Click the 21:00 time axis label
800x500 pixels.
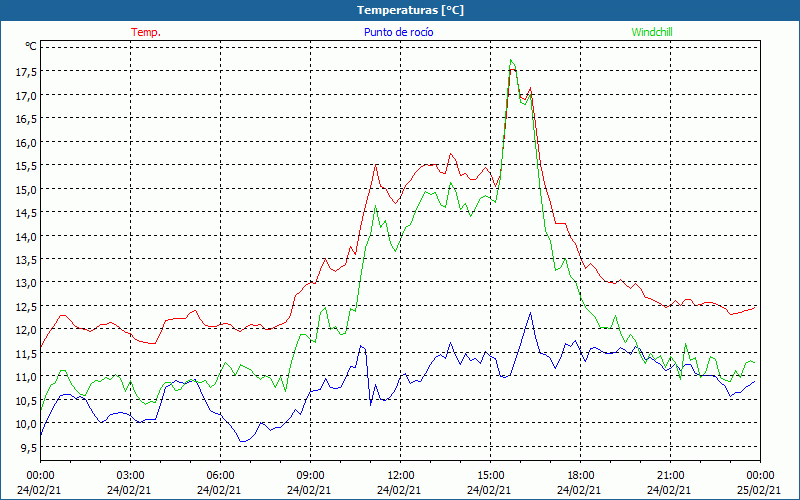tap(670, 476)
